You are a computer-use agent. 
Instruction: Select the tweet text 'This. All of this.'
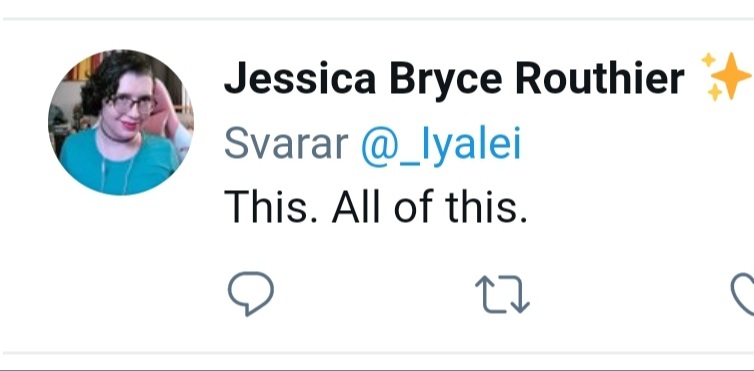click(376, 207)
